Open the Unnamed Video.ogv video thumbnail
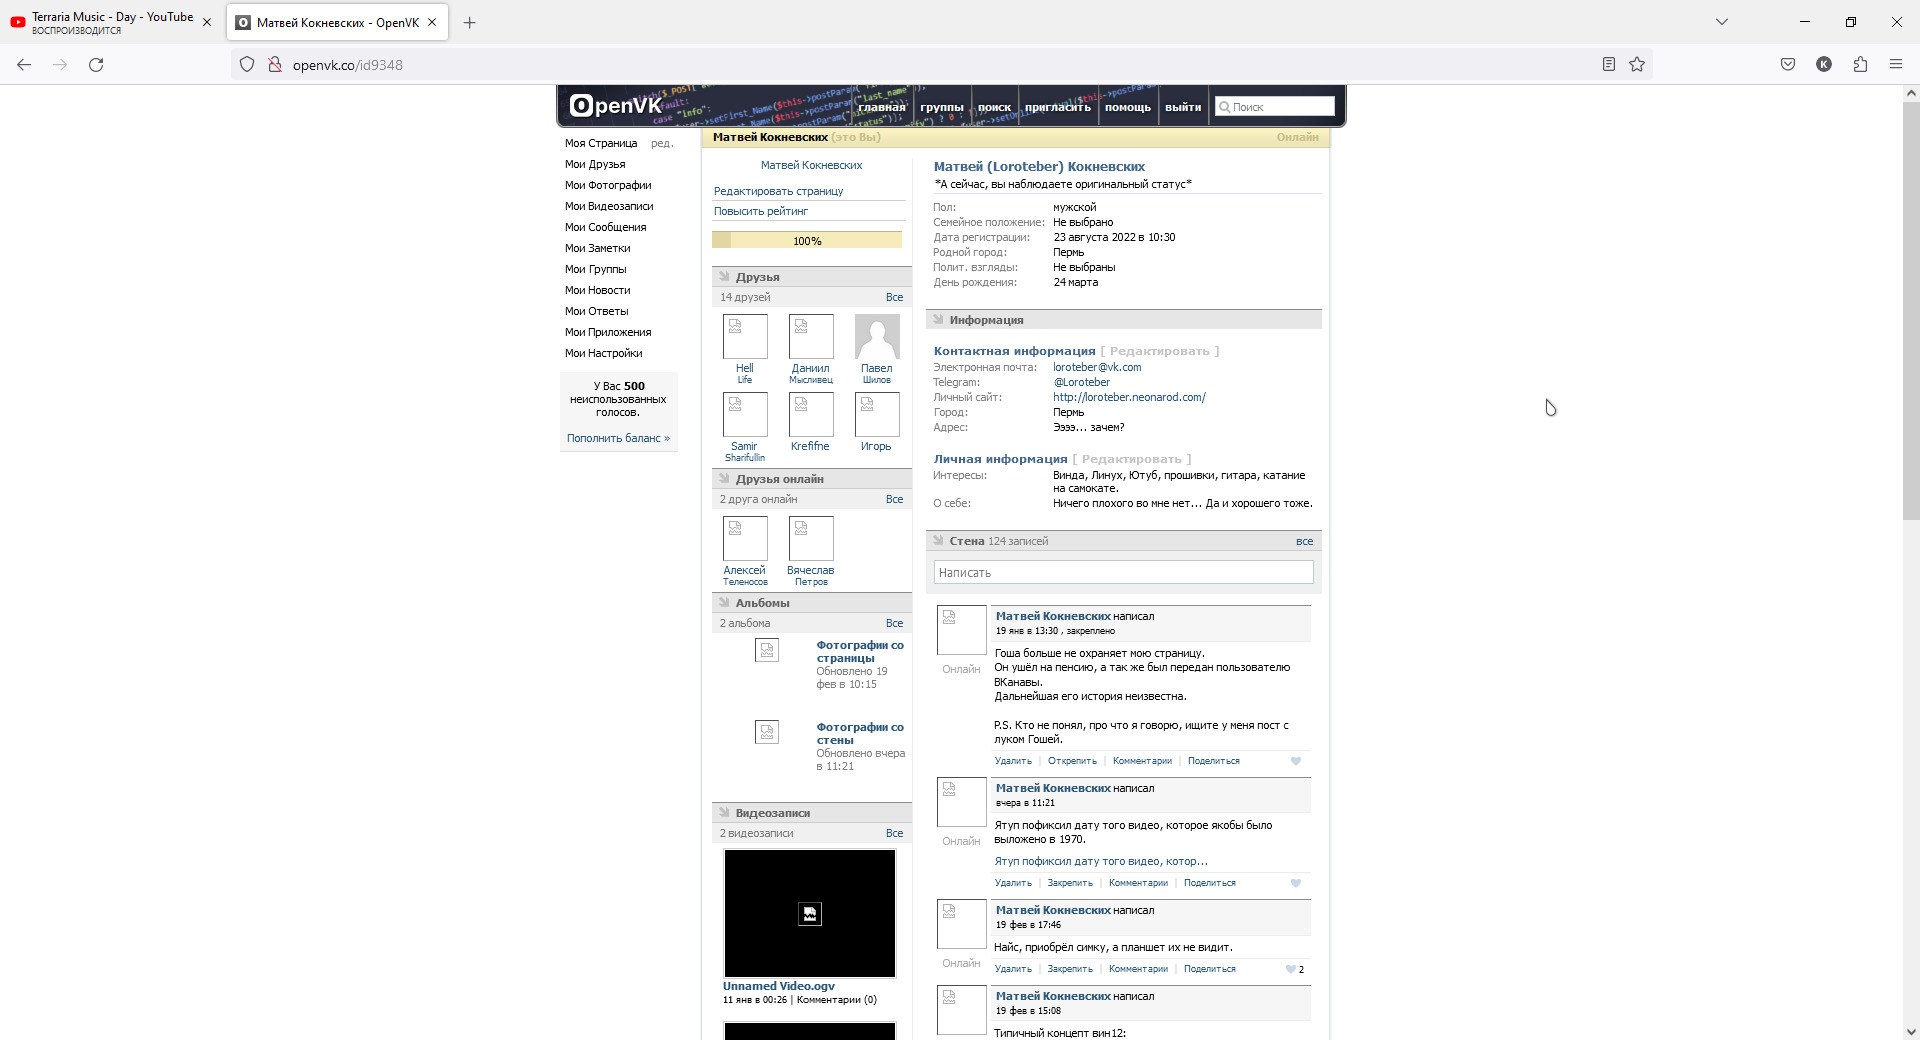The width and height of the screenshot is (1920, 1040). (810, 913)
